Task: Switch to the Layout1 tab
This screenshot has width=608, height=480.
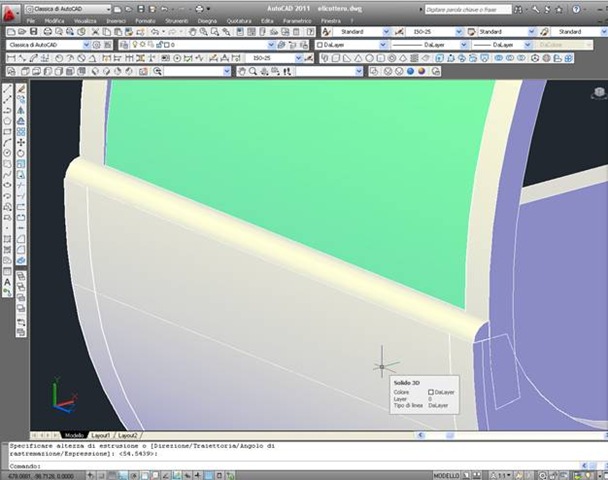Action: coord(101,436)
